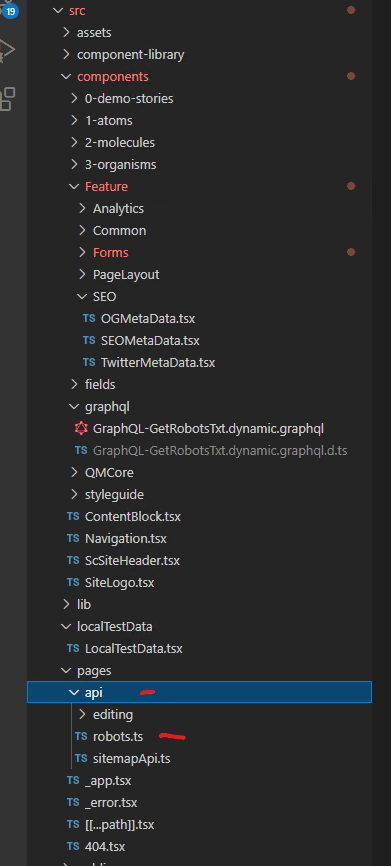Expand the PageLayout folder
This screenshot has height=866, width=391.
82,274
